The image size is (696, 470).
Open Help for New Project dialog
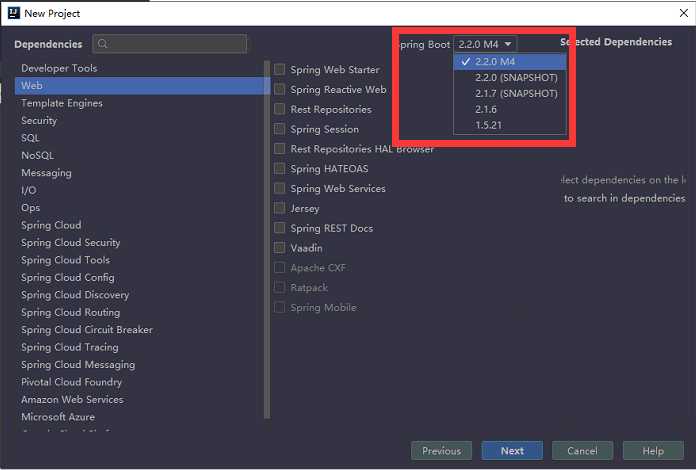(x=653, y=450)
